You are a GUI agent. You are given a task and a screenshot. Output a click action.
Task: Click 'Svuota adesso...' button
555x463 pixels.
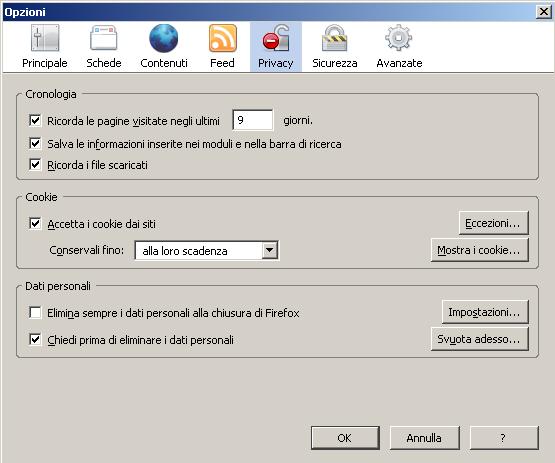[480, 339]
